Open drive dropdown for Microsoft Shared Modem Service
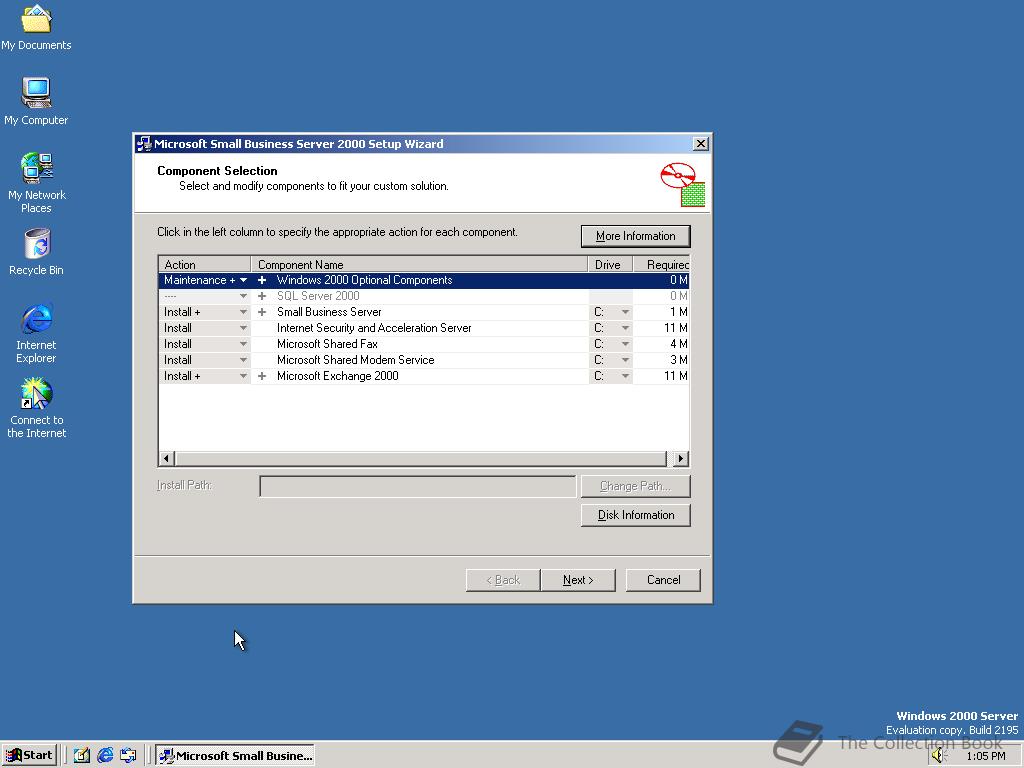The width and height of the screenshot is (1024, 768). pos(625,360)
